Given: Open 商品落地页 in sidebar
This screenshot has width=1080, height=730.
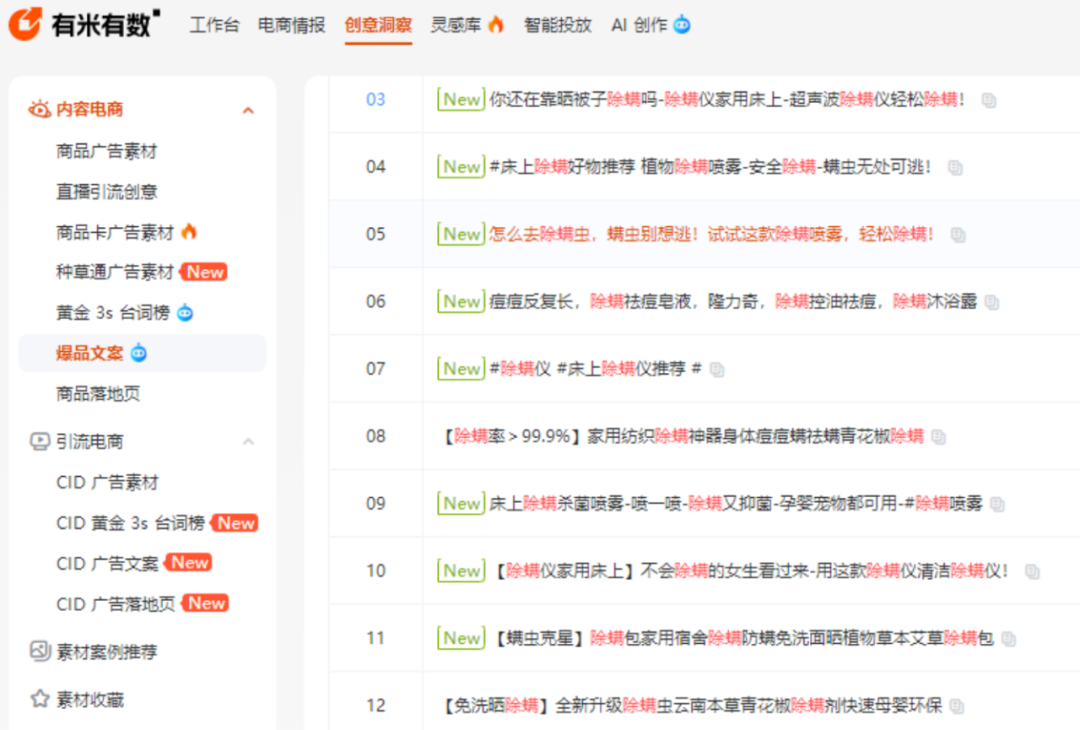Looking at the screenshot, I should coord(98,393).
